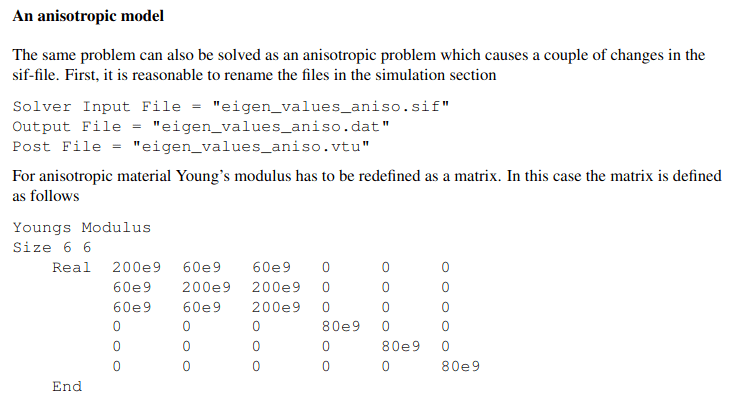Screen dimensions: 750x401
Task: Click the words 'as follows' before the matrix
Action: tap(45, 196)
